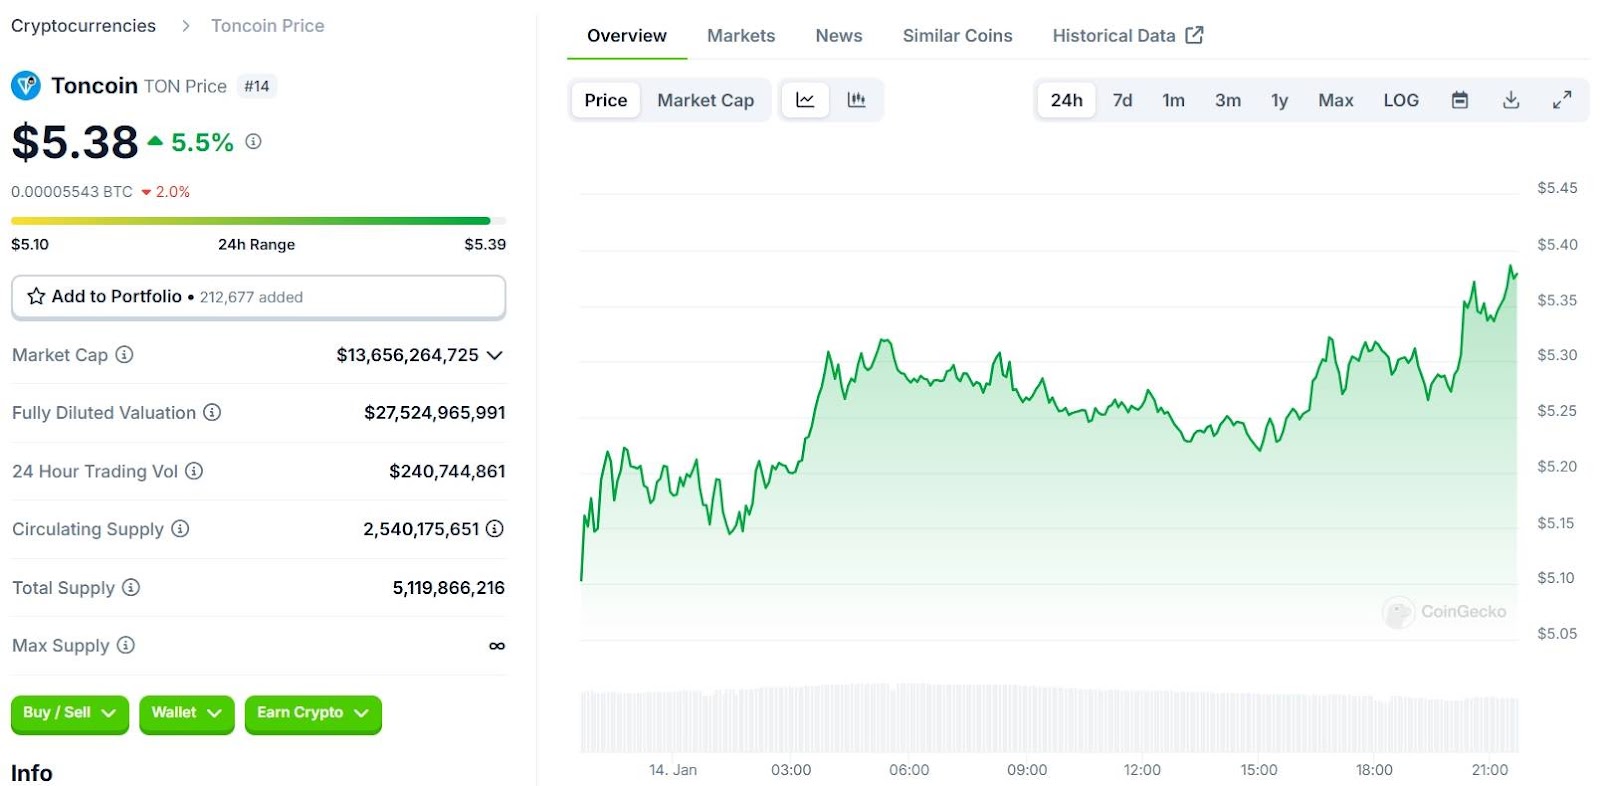Click the infinity Max Supply value
Viewport: 1600px width, 786px height.
[497, 646]
